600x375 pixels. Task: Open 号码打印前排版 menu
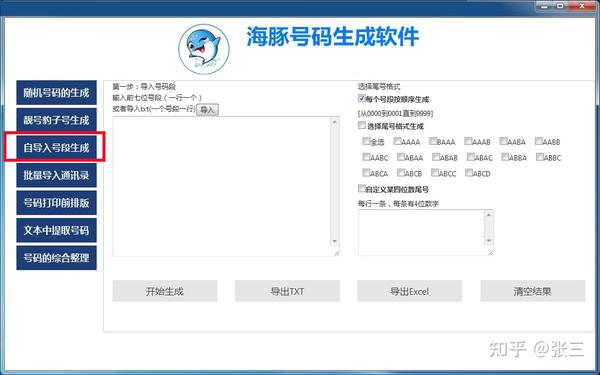(x=56, y=203)
